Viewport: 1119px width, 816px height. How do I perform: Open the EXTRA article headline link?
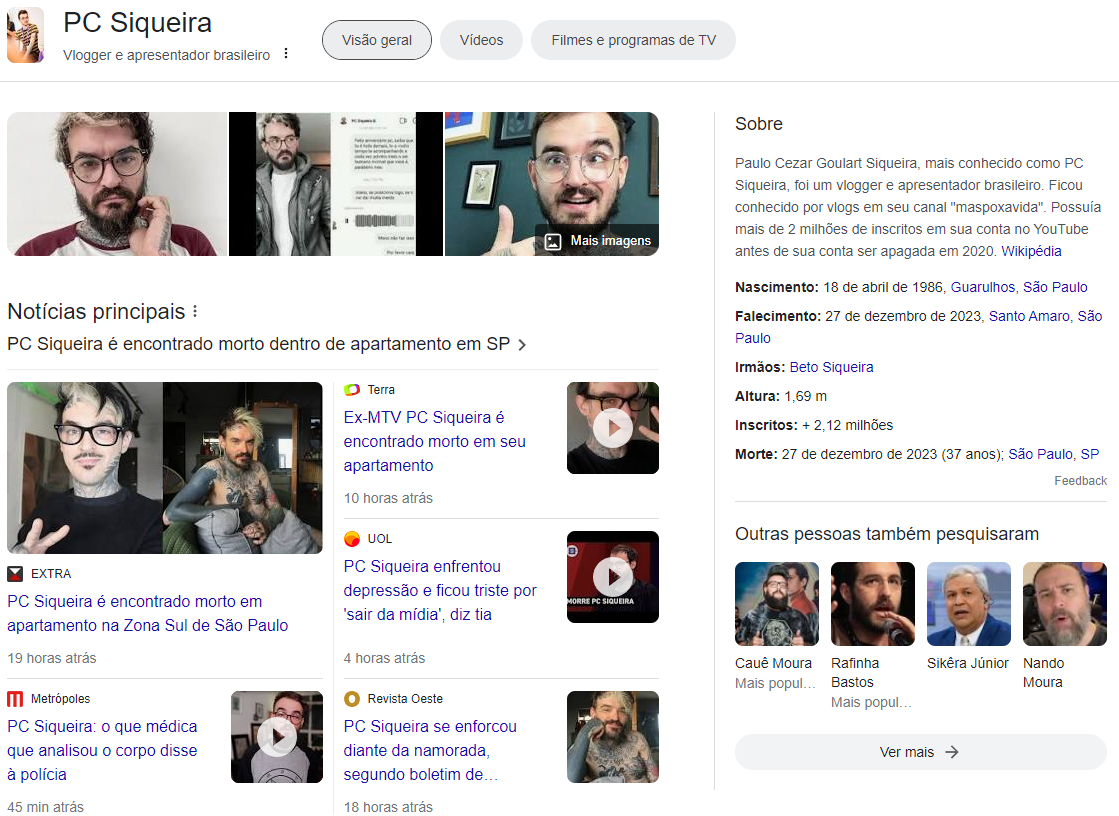pos(148,613)
